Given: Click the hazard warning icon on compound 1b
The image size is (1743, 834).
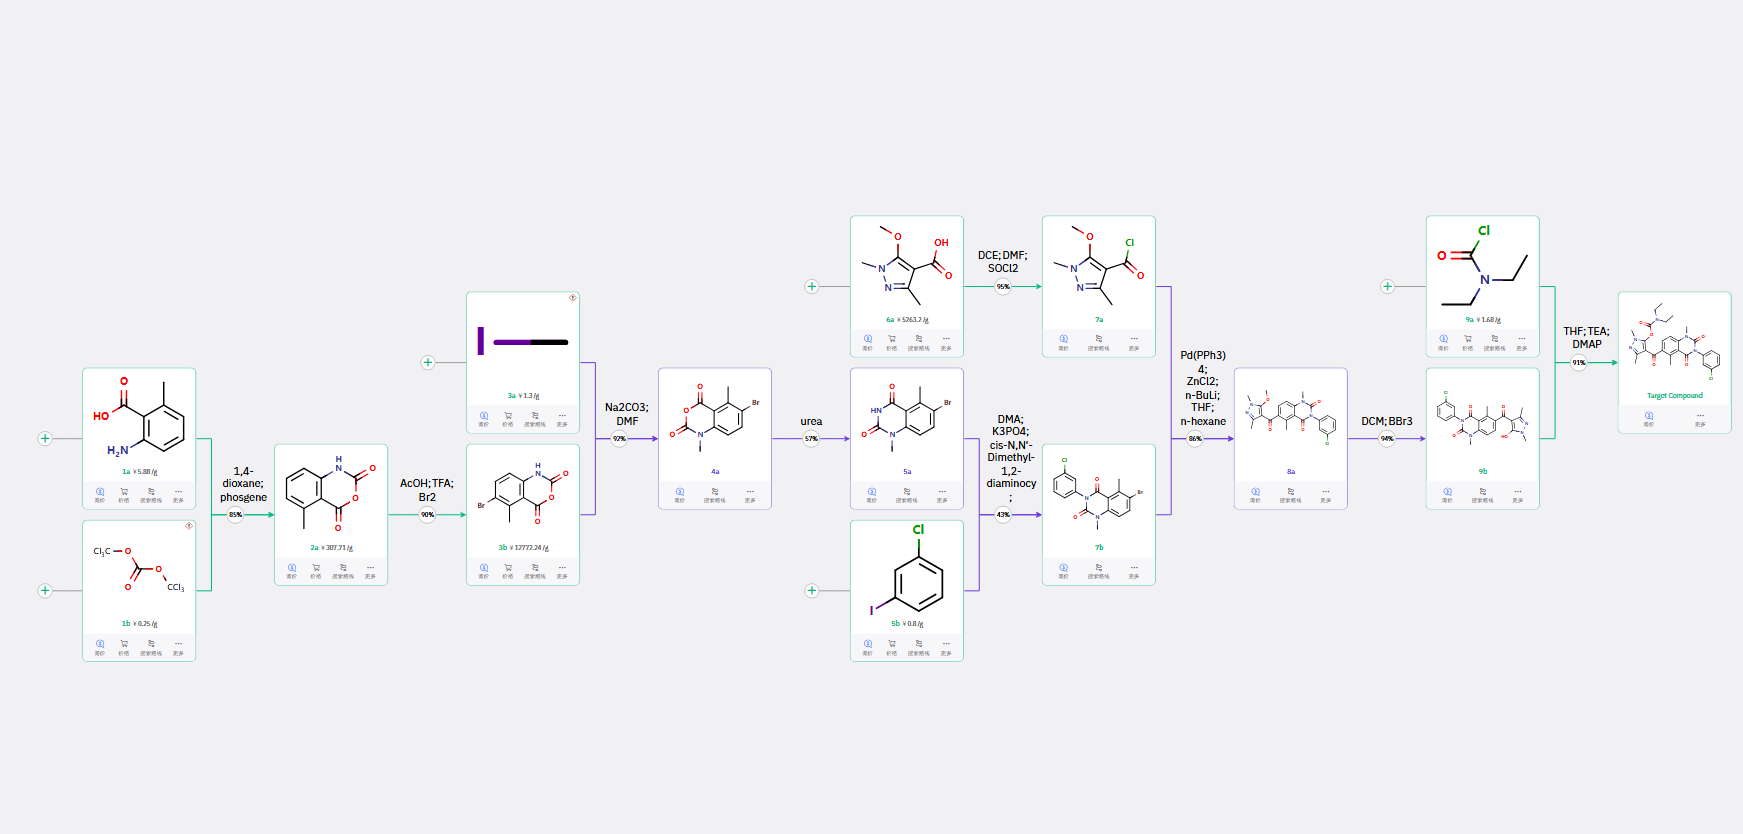Looking at the screenshot, I should click(189, 526).
